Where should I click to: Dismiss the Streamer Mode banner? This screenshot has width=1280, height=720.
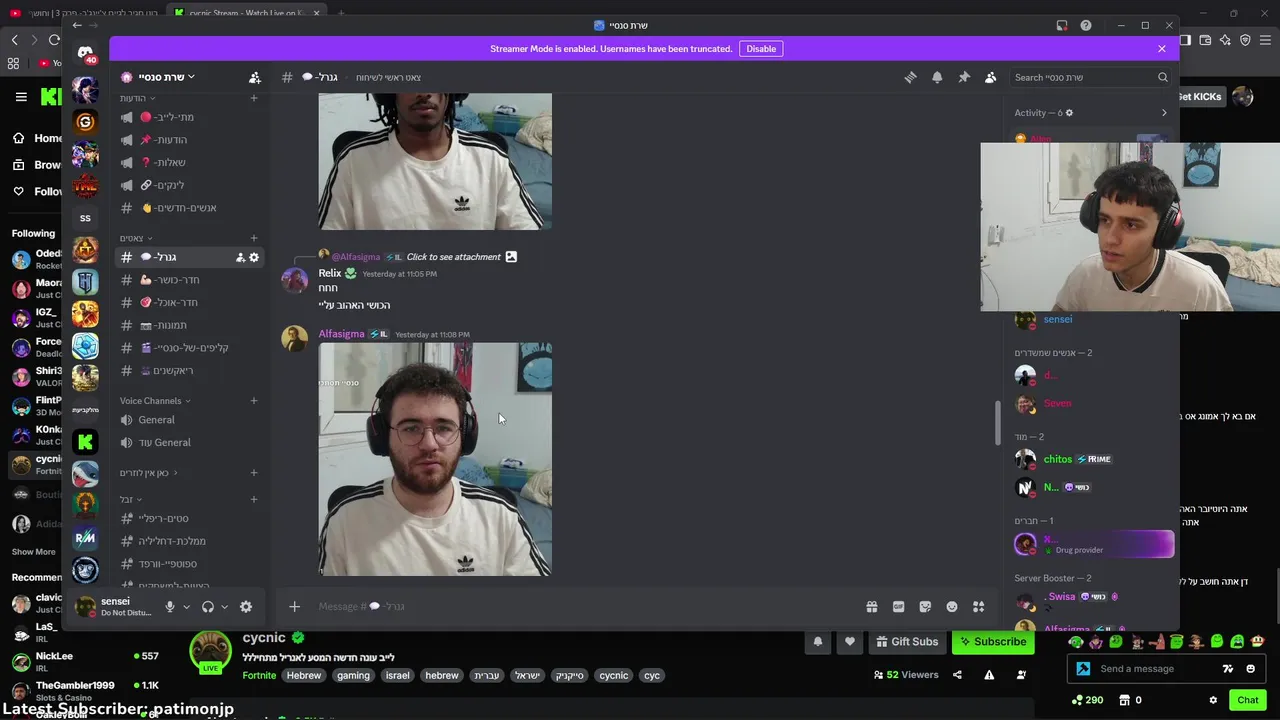[1162, 48]
